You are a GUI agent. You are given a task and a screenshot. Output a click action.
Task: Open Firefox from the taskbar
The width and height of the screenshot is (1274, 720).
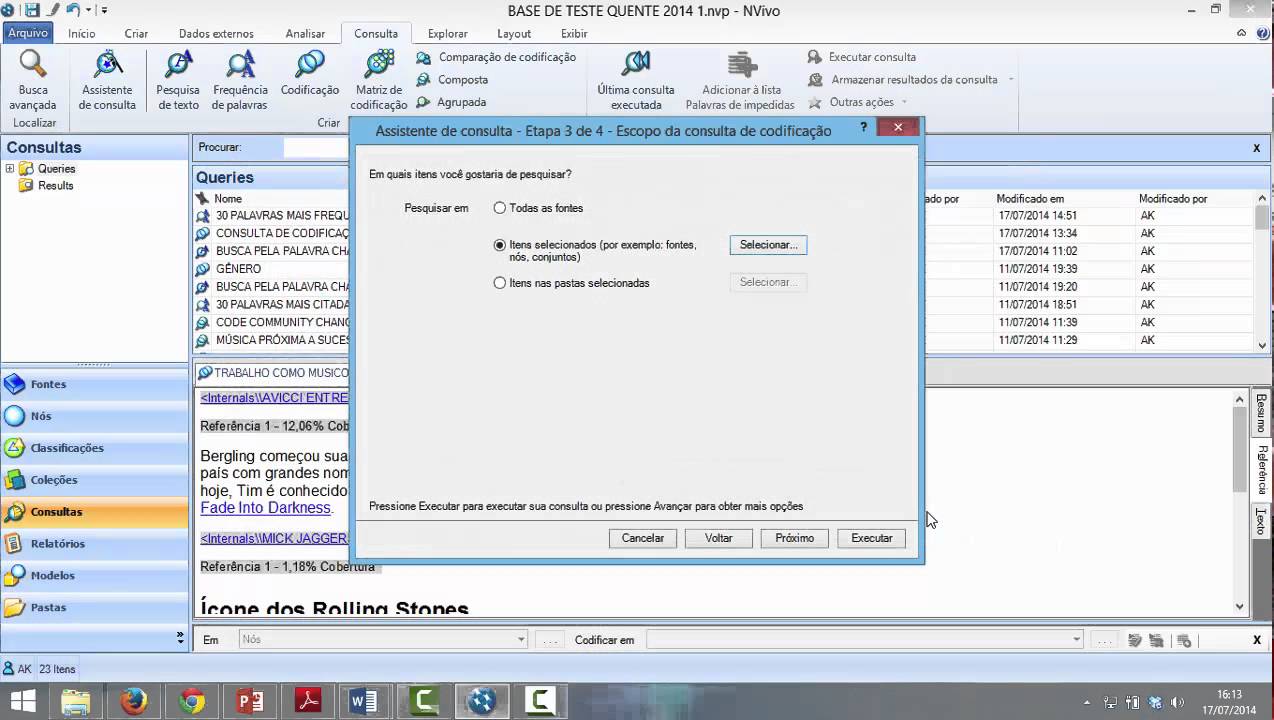(x=134, y=701)
